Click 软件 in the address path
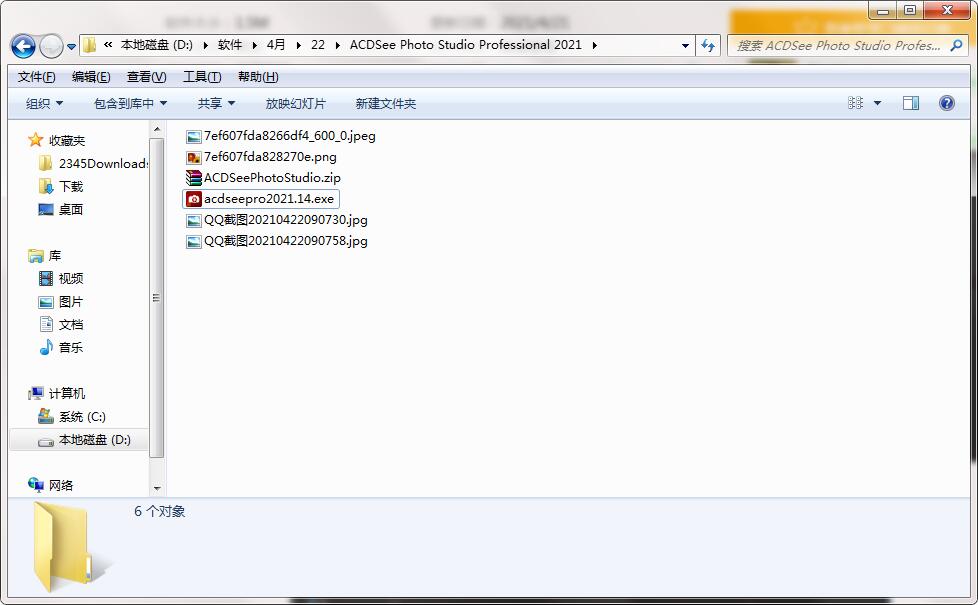The width and height of the screenshot is (978, 605). [x=230, y=45]
